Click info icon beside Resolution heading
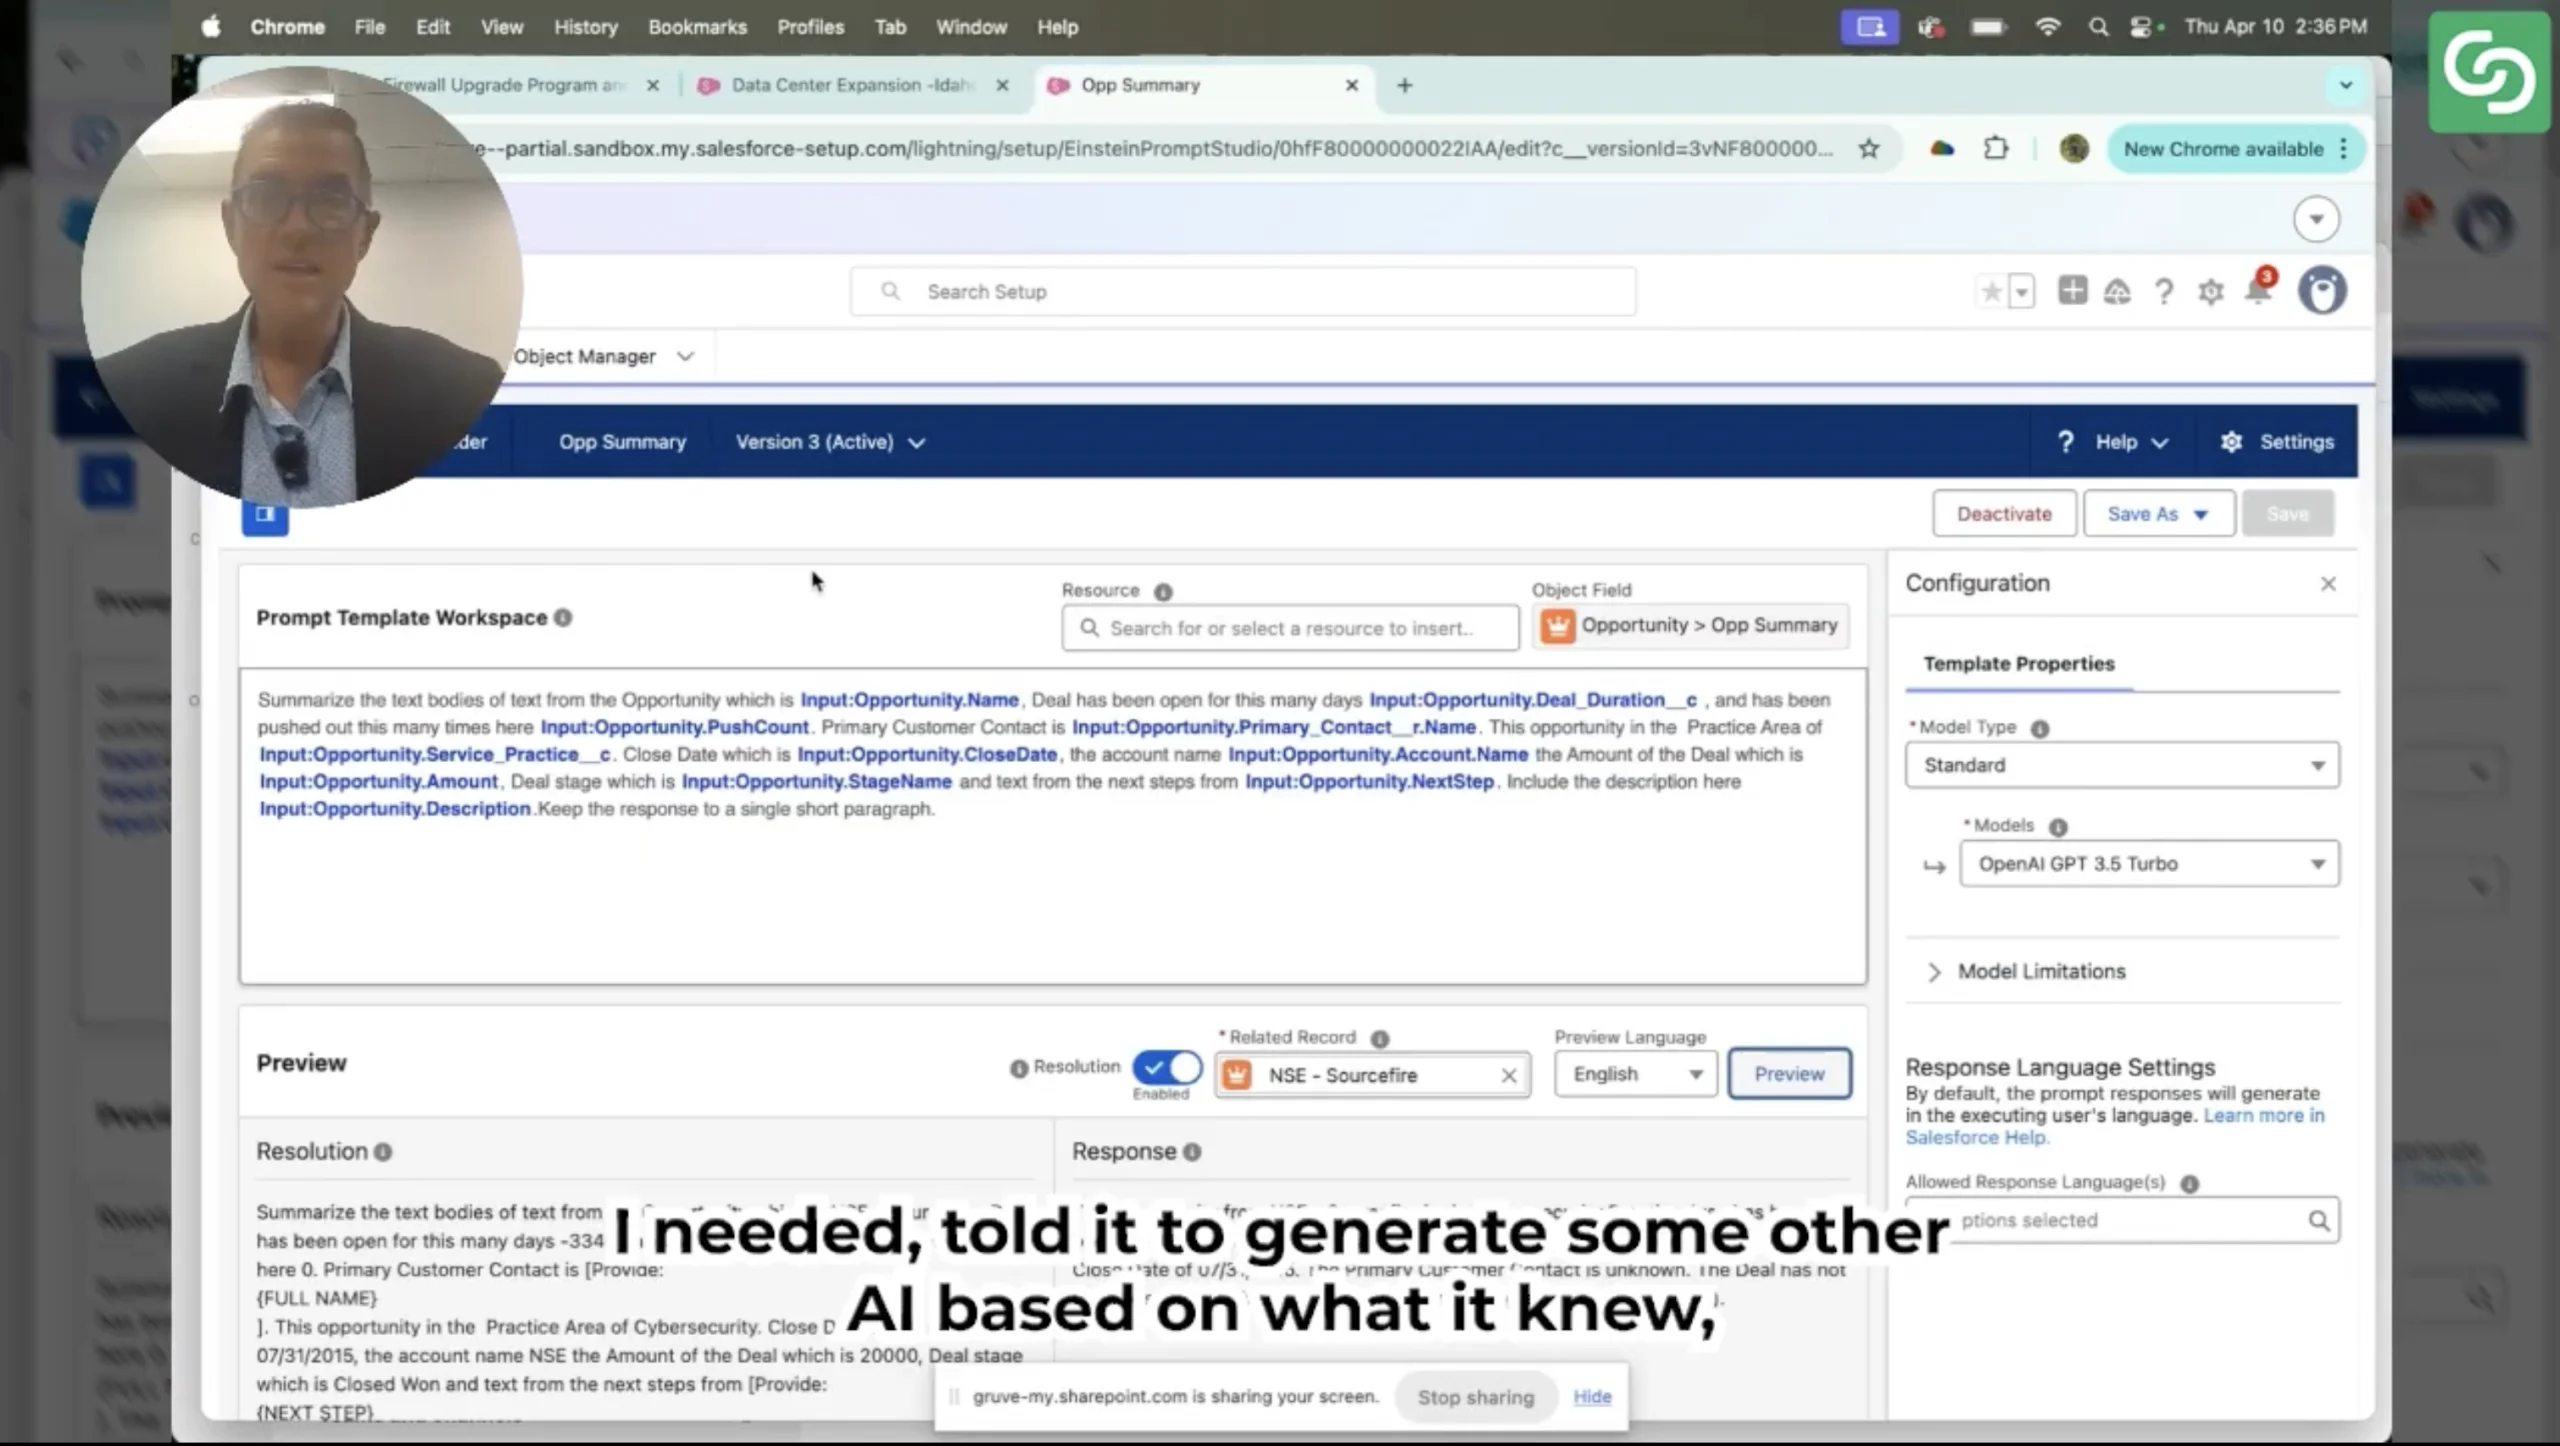2560x1446 pixels. click(383, 1152)
